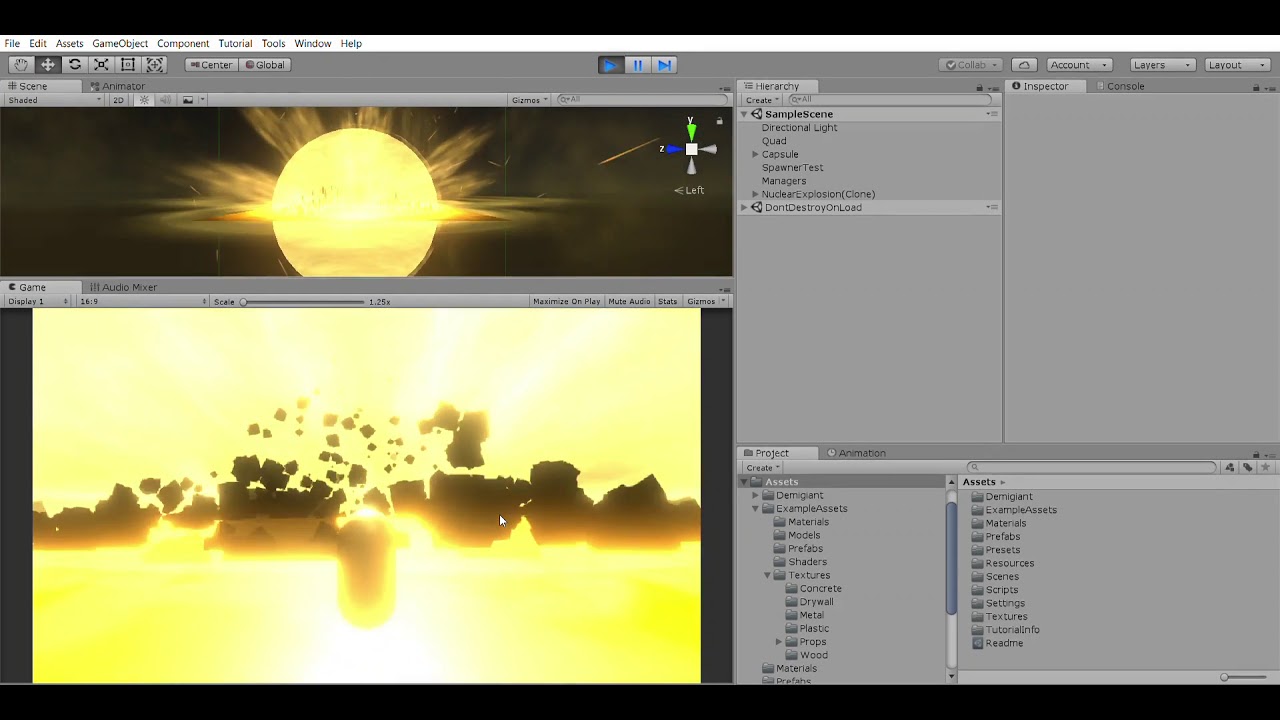Select the Hand tool
Image resolution: width=1280 pixels, height=720 pixels.
(x=21, y=65)
